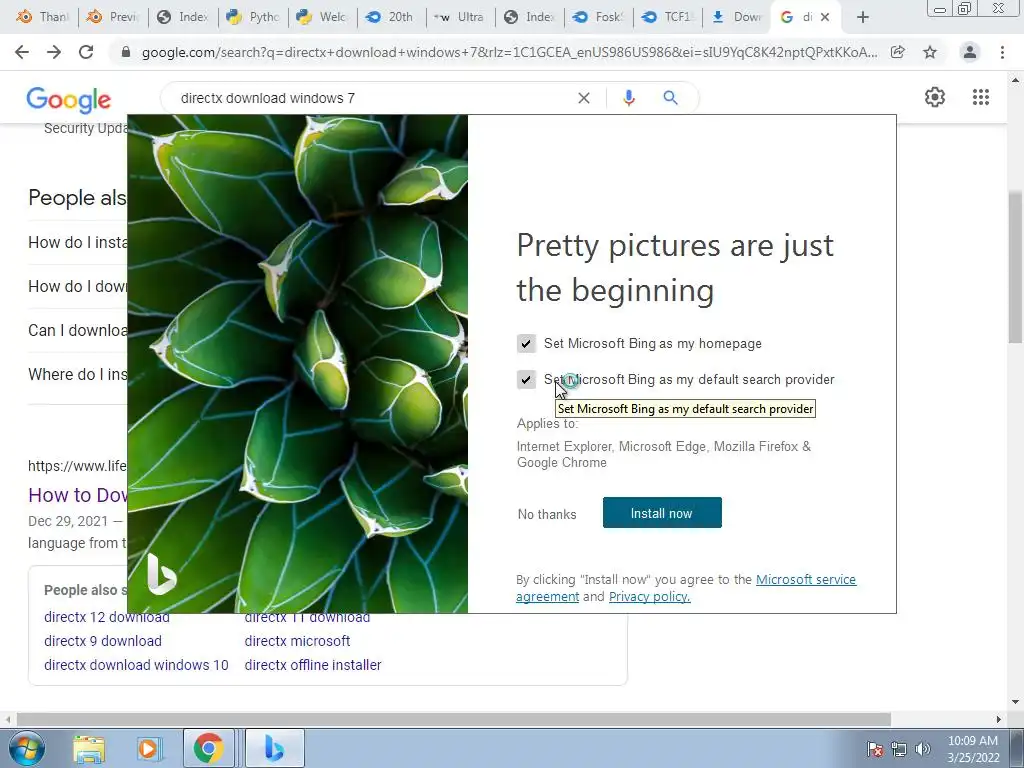Click the scroll right arrow at bottom

click(999, 719)
